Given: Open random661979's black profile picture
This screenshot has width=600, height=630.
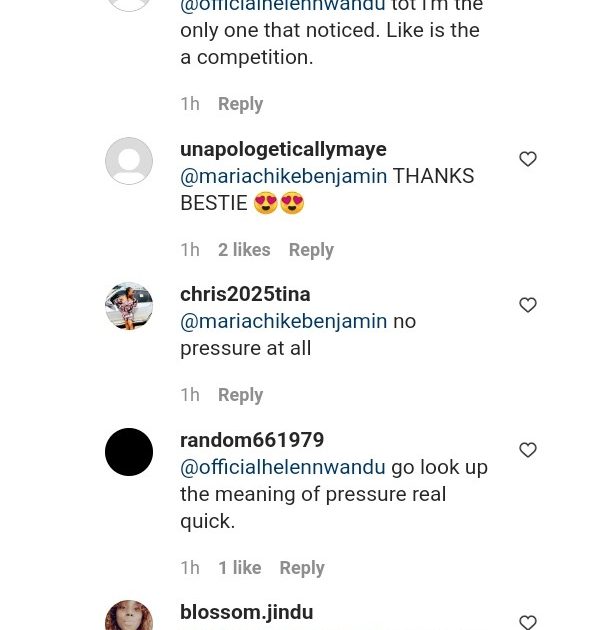Looking at the screenshot, I should click(129, 452).
